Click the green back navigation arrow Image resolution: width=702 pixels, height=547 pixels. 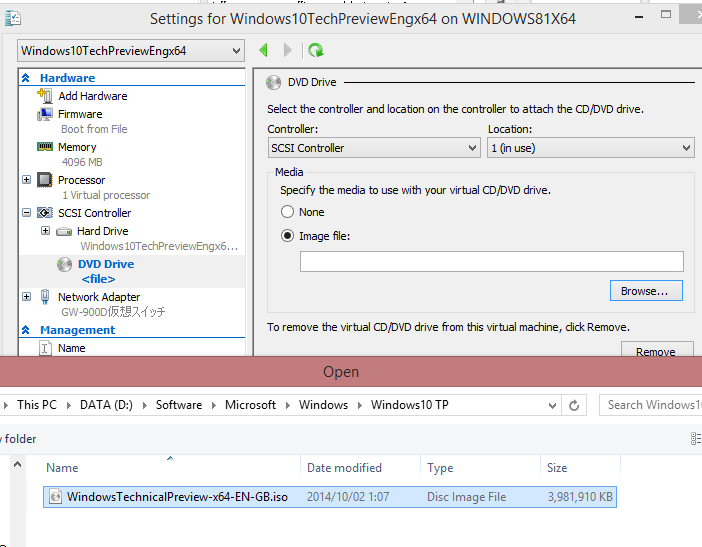tap(264, 50)
